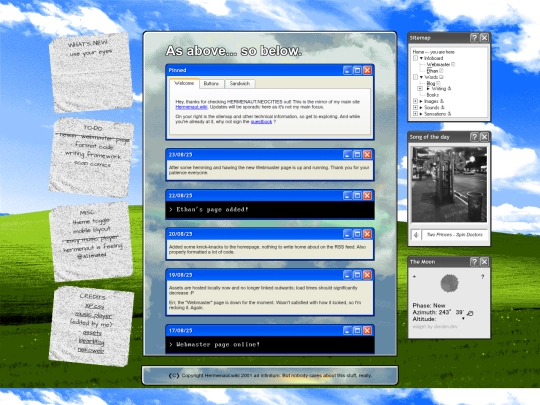Image resolution: width=540 pixels, height=405 pixels.
Task: Click 'Two Princes - Spin Doctors' track title
Action: 455,235
